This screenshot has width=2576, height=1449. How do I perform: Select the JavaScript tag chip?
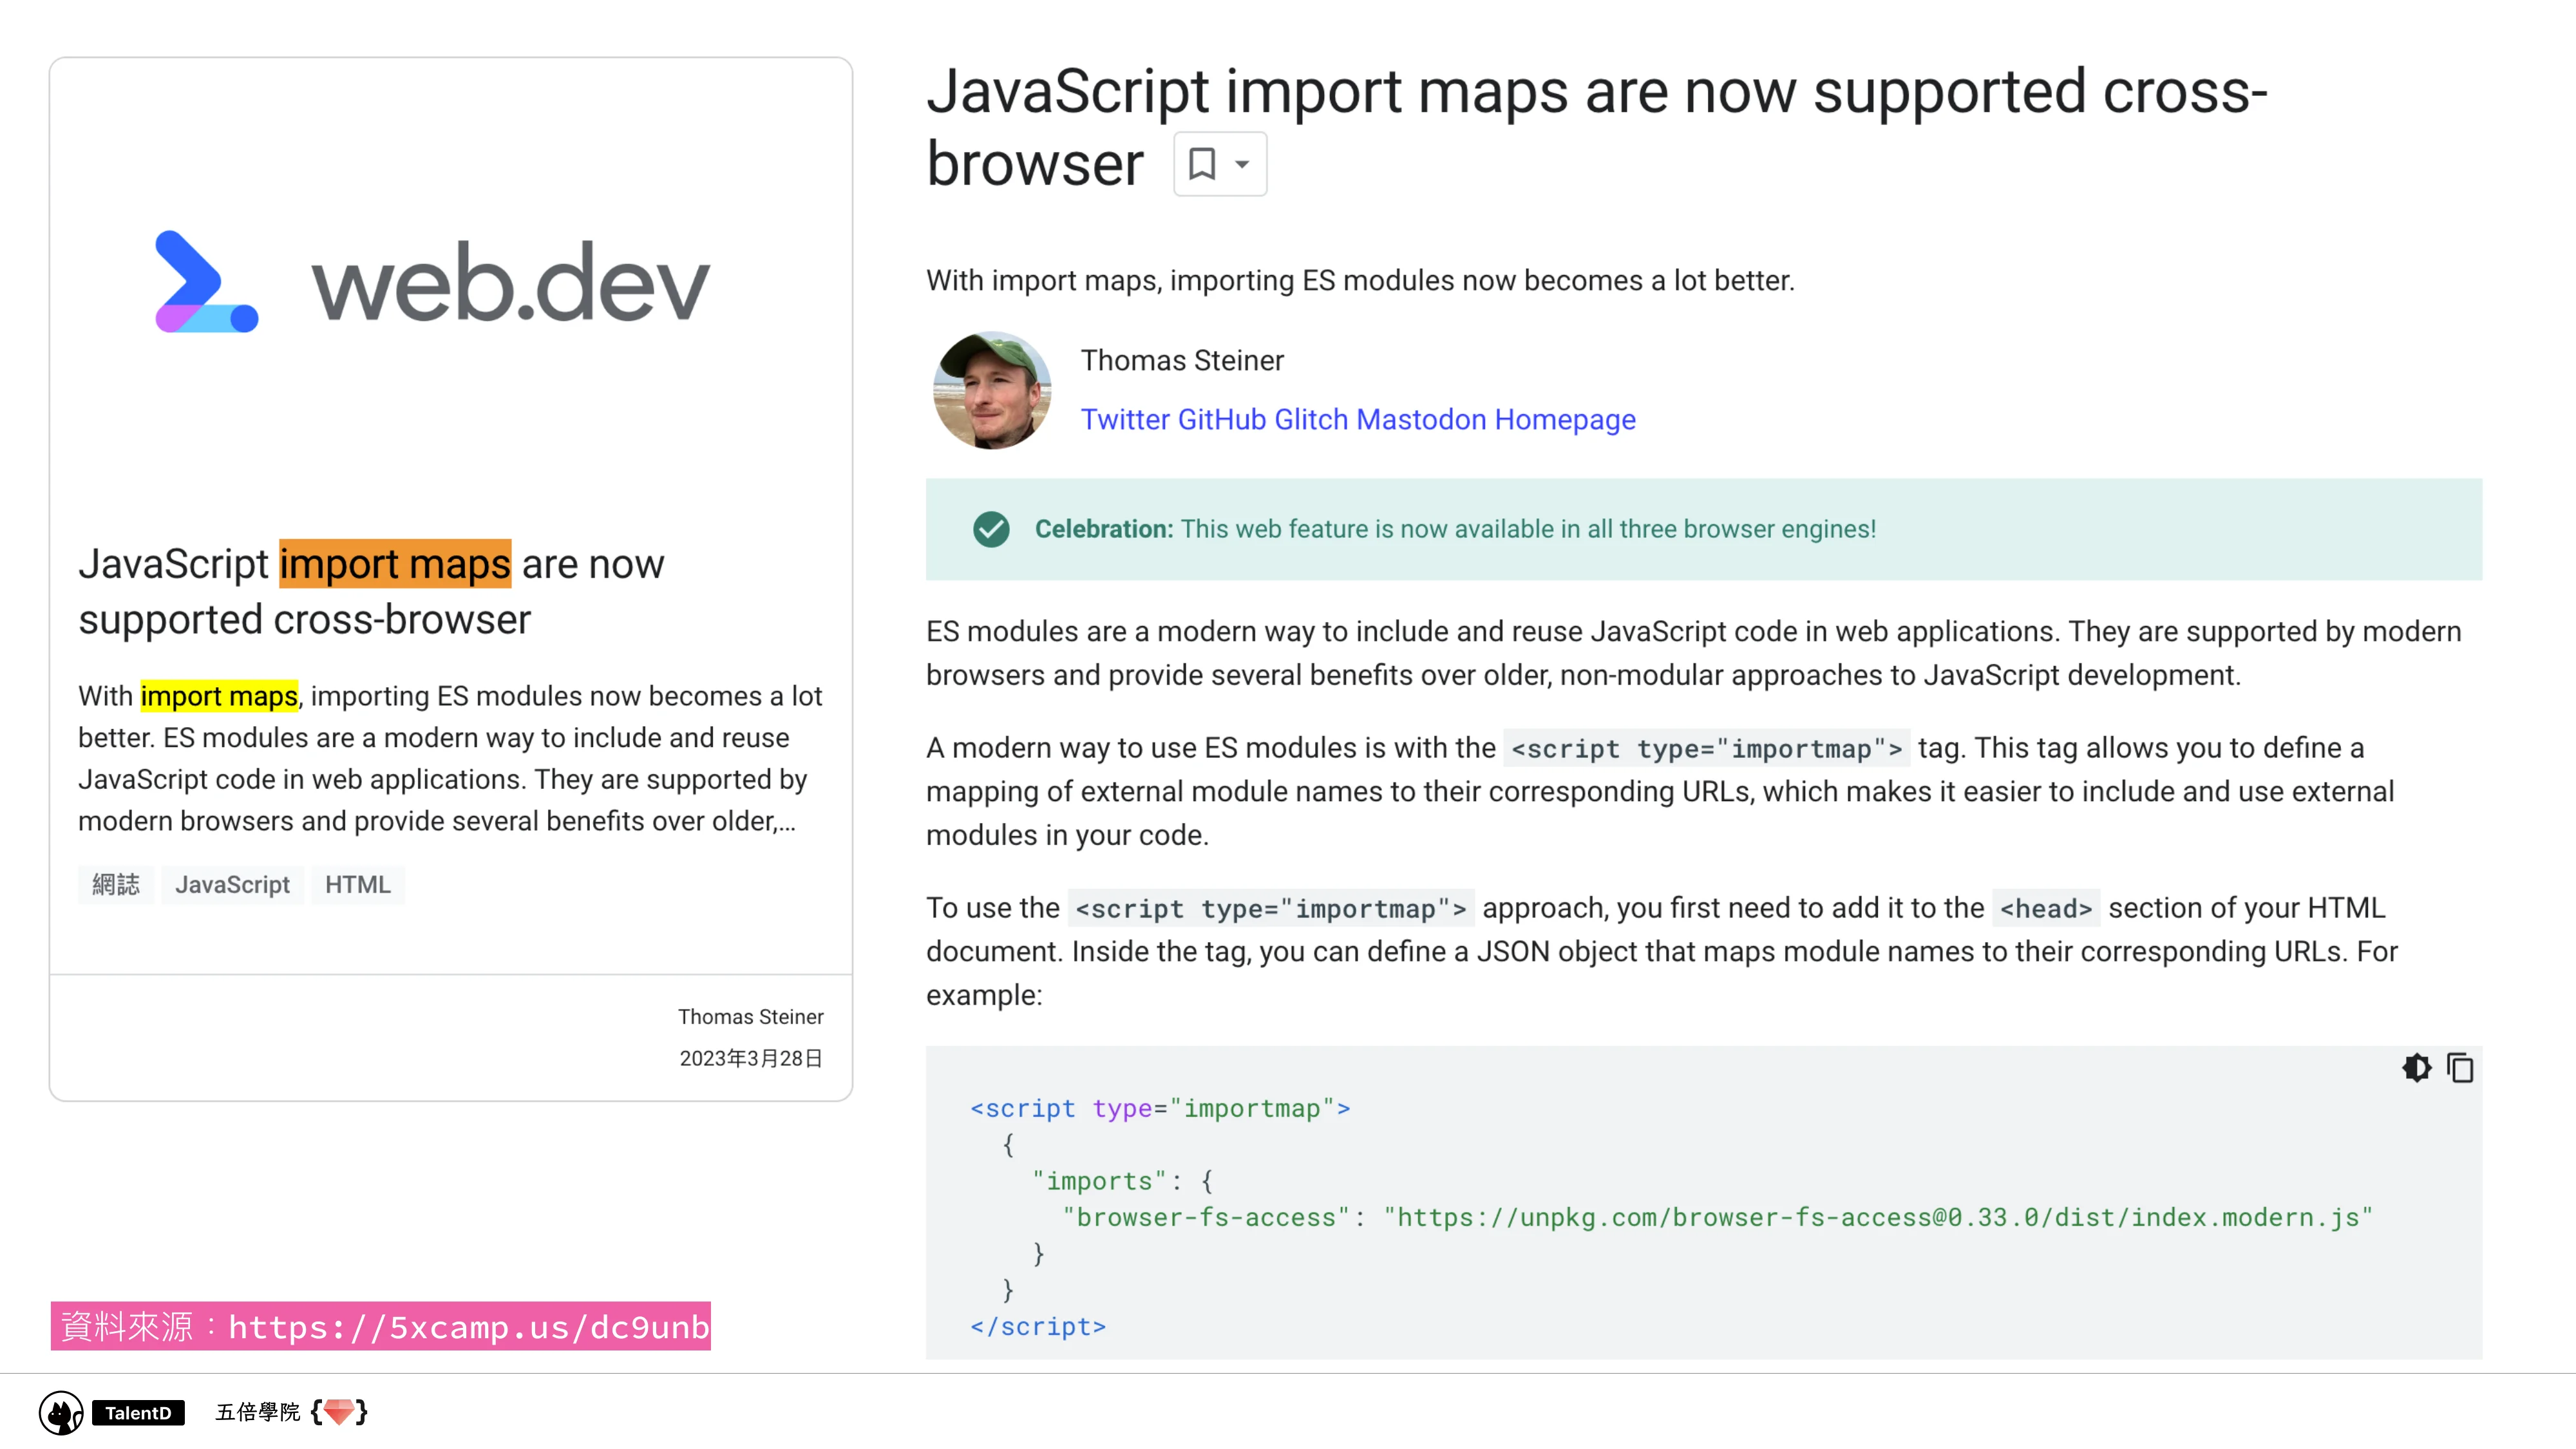click(x=232, y=884)
